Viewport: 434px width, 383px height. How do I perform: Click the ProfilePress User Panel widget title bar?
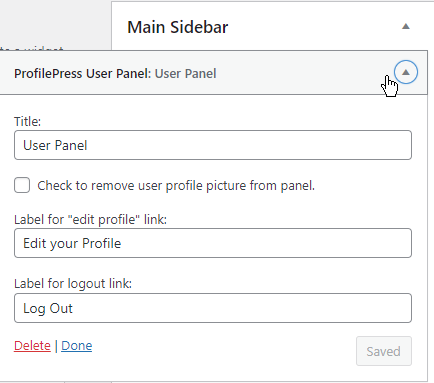coord(213,73)
